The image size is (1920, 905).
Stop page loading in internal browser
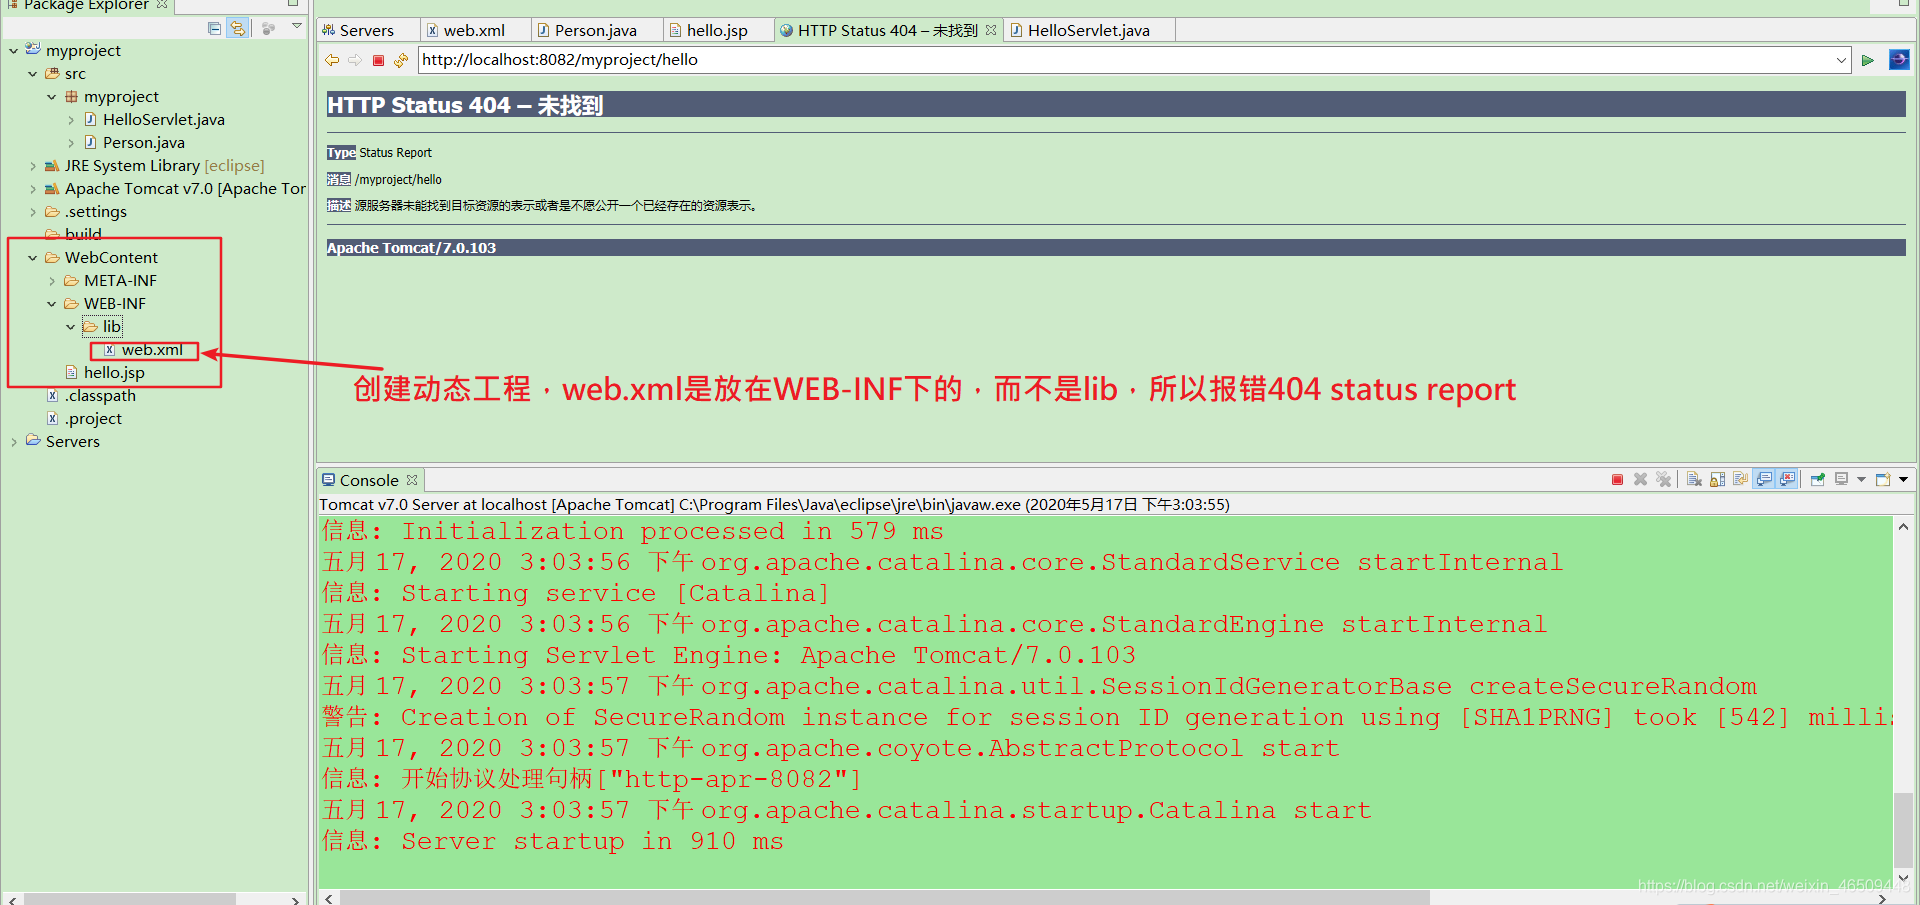378,60
